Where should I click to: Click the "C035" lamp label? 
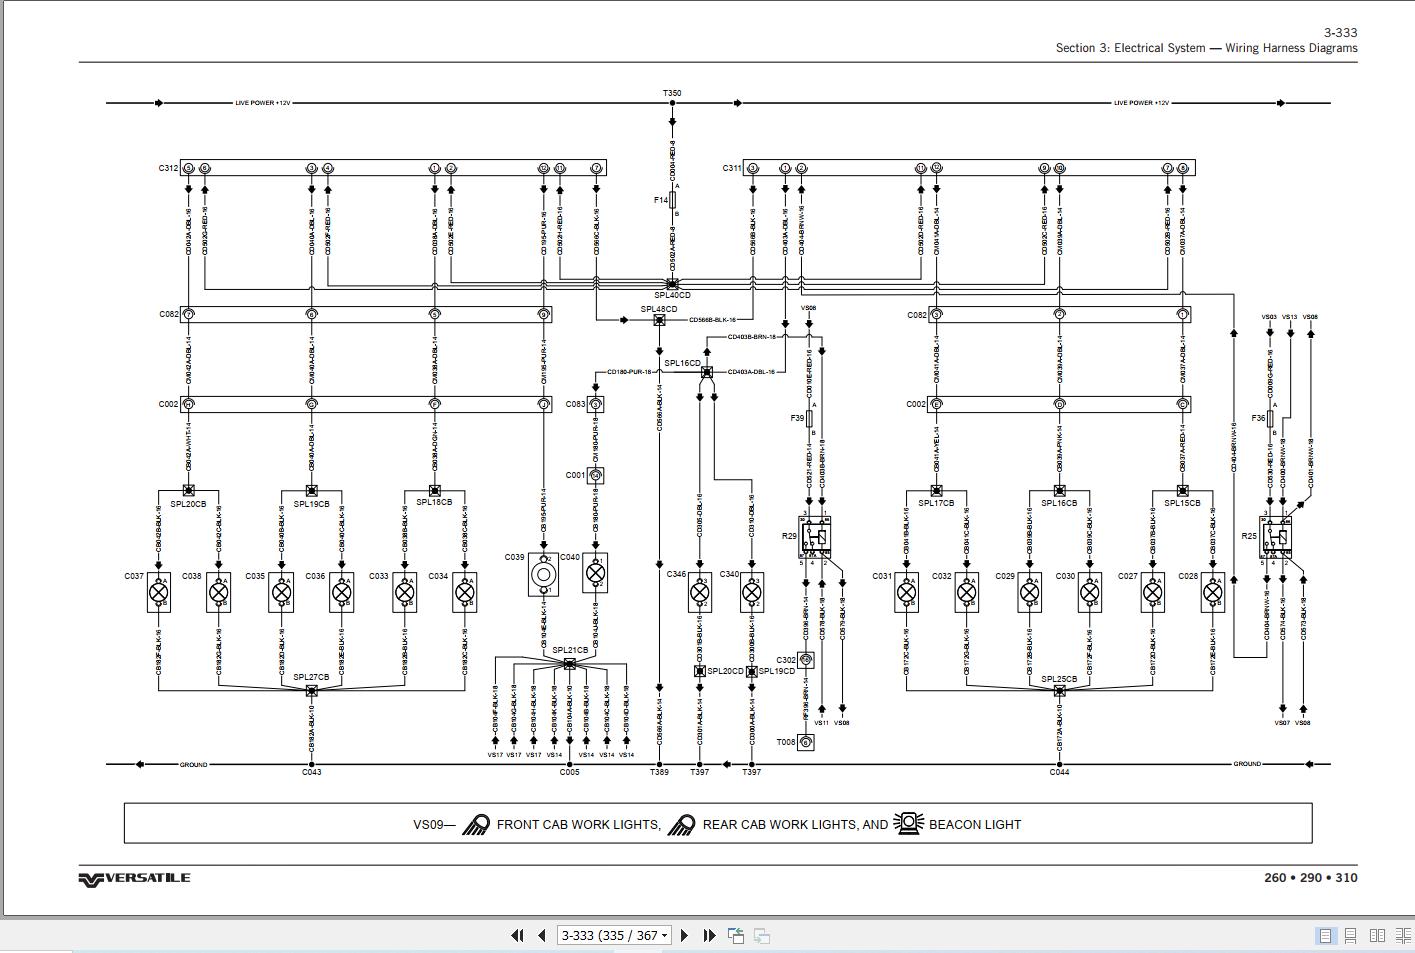coord(255,576)
